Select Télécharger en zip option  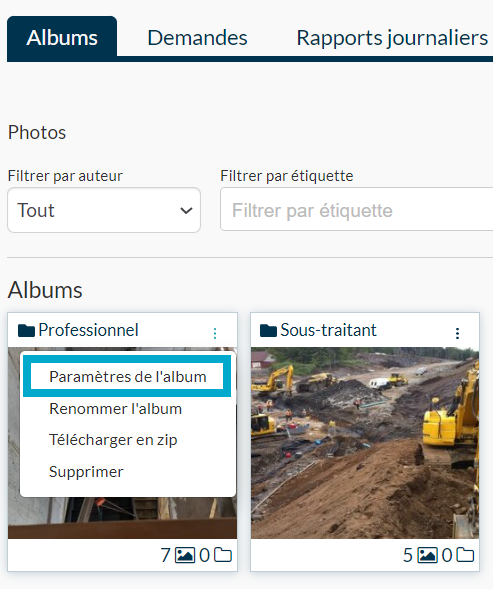click(x=113, y=440)
